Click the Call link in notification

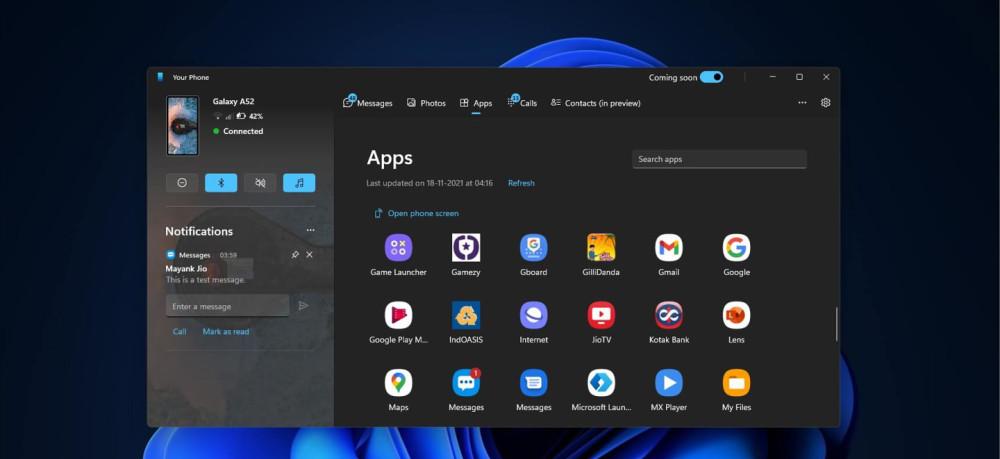pyautogui.click(x=179, y=332)
